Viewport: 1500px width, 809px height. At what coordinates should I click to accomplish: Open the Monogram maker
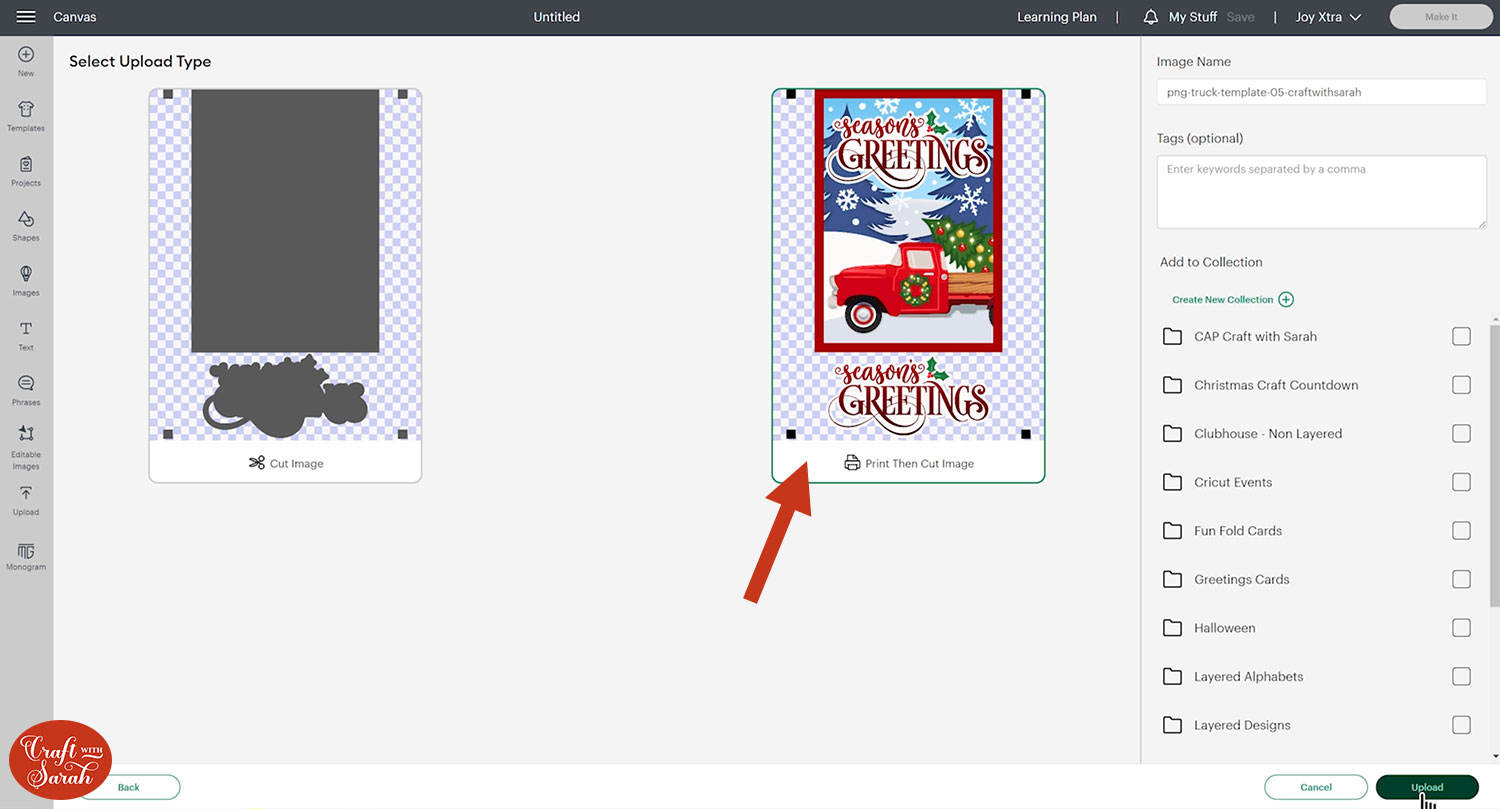pyautogui.click(x=26, y=557)
